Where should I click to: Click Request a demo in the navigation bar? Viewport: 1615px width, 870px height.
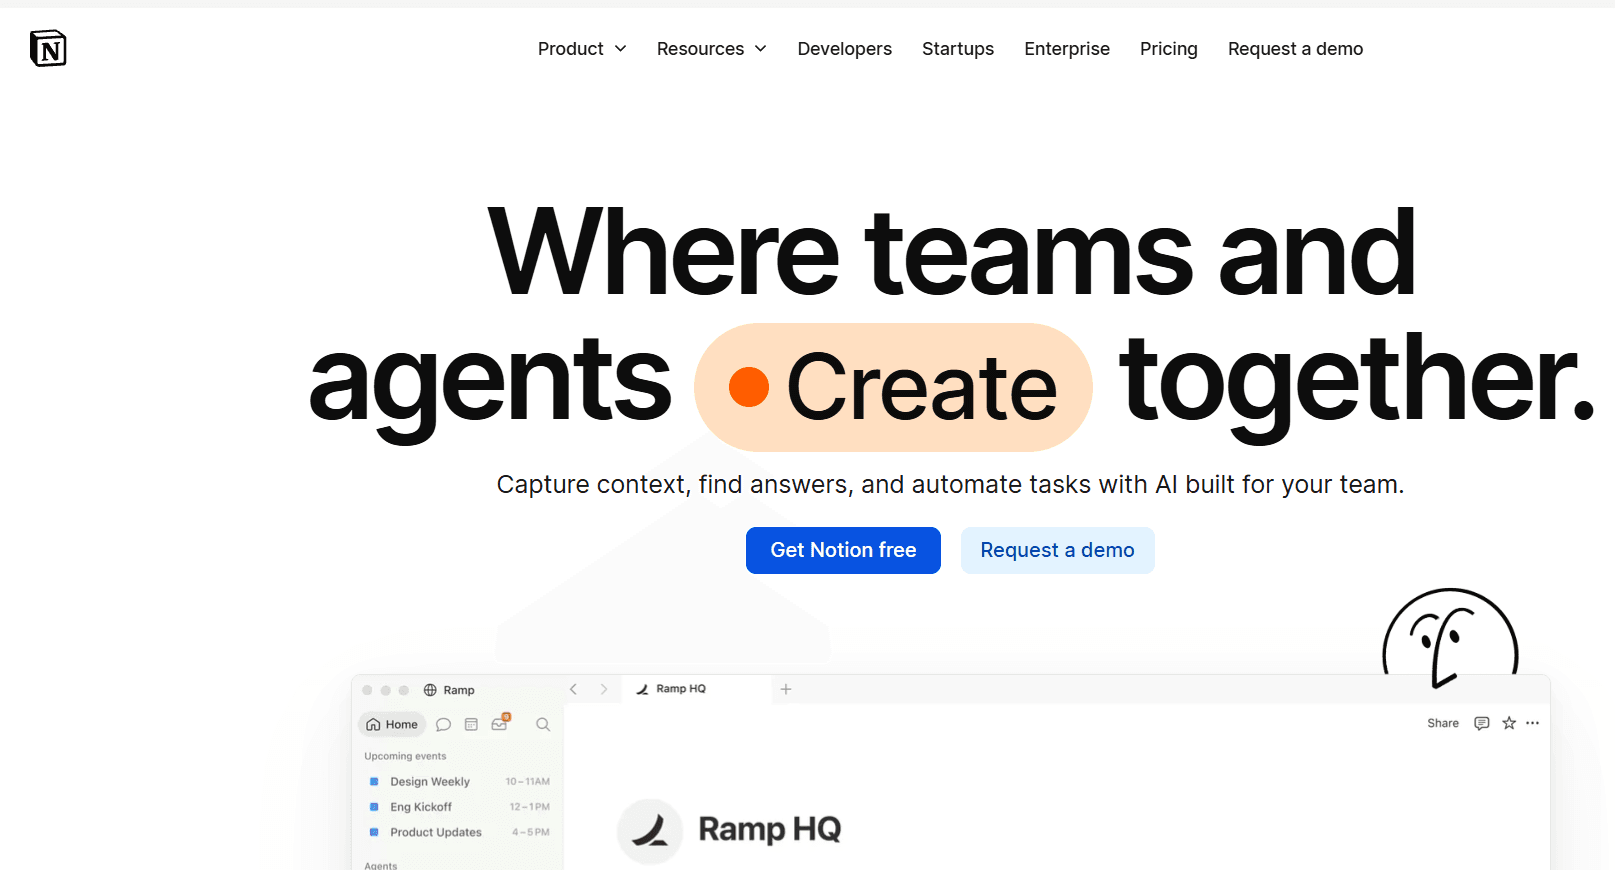point(1295,49)
